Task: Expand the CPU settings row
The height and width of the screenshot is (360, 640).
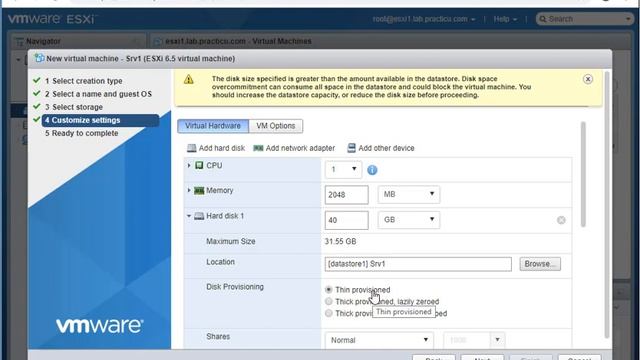Action: pyautogui.click(x=189, y=165)
